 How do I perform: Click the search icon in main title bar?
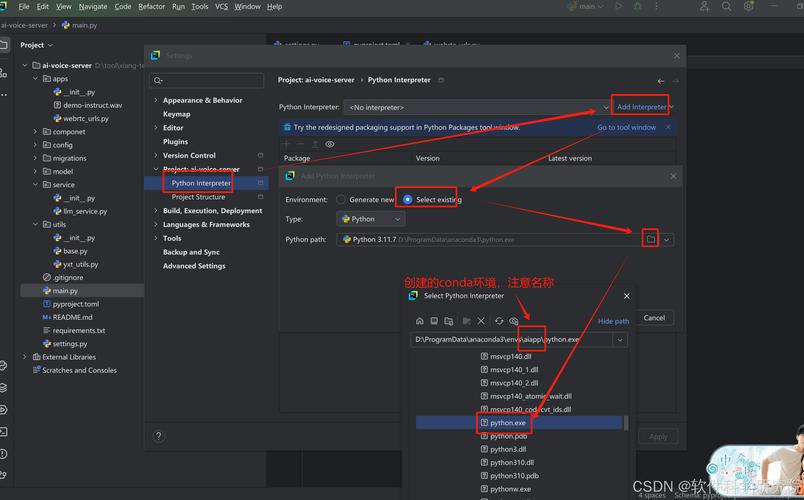tap(727, 6)
